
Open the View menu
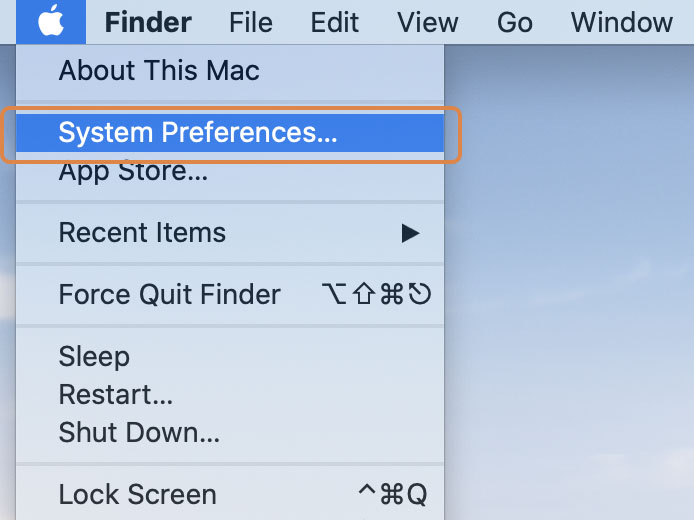point(428,22)
